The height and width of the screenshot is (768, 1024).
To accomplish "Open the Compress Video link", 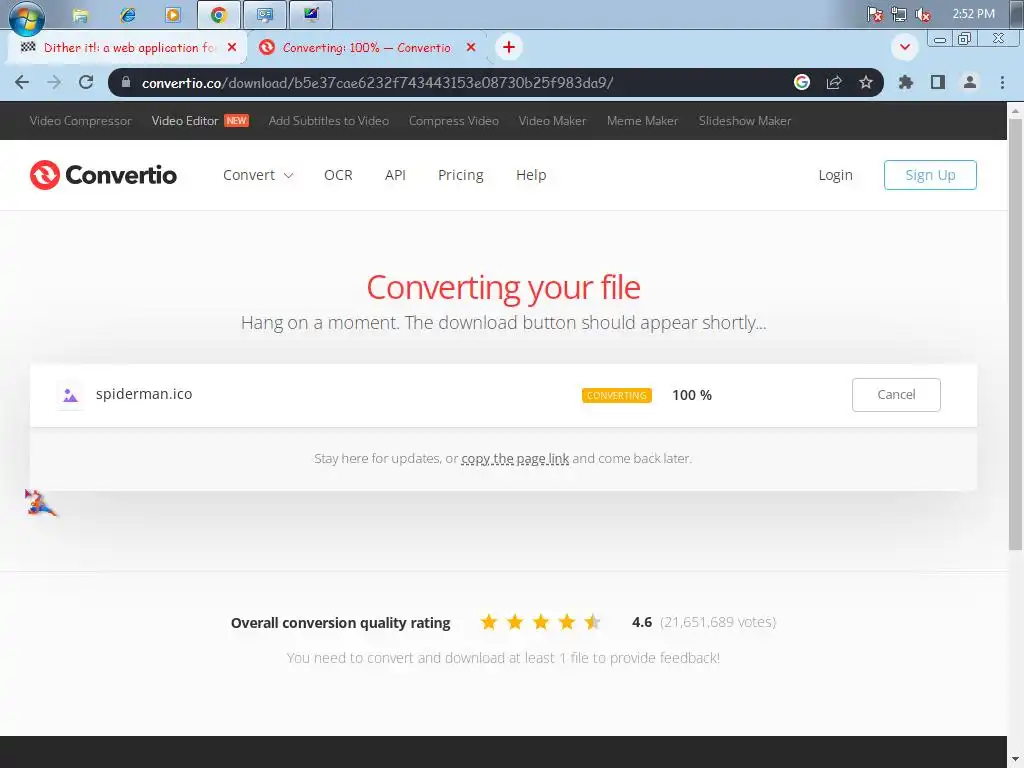I will click(x=454, y=121).
